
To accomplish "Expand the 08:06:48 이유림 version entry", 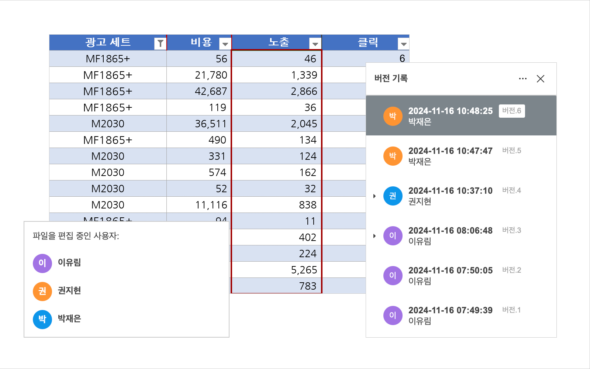I will coord(374,236).
